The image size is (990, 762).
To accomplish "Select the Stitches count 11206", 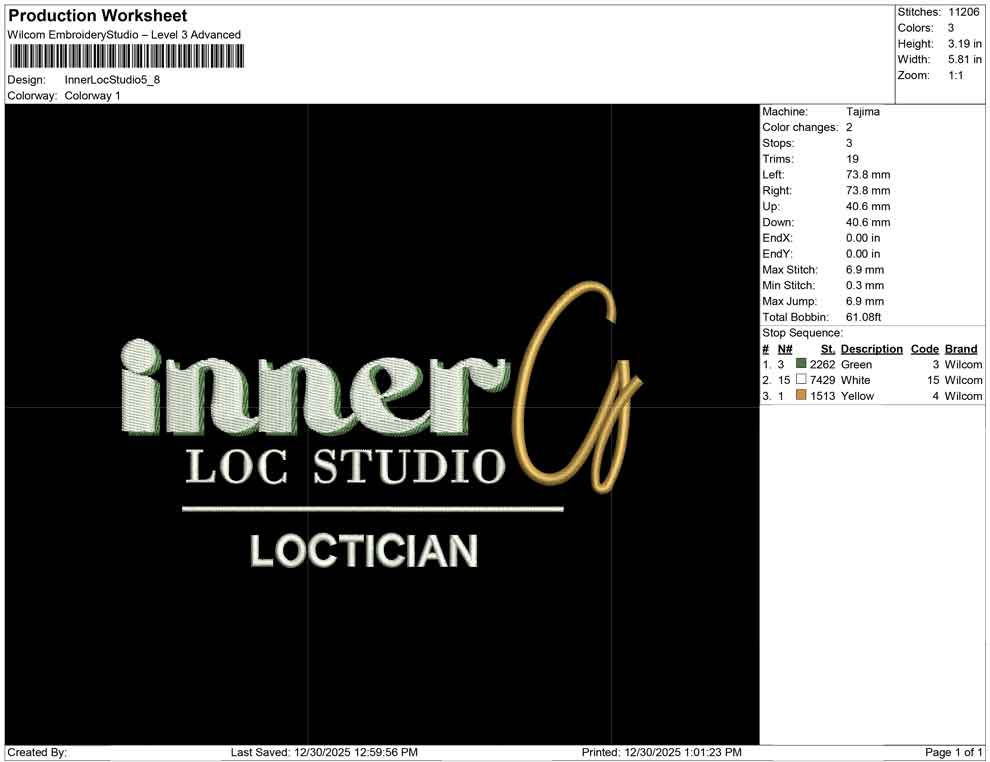I will [x=967, y=12].
